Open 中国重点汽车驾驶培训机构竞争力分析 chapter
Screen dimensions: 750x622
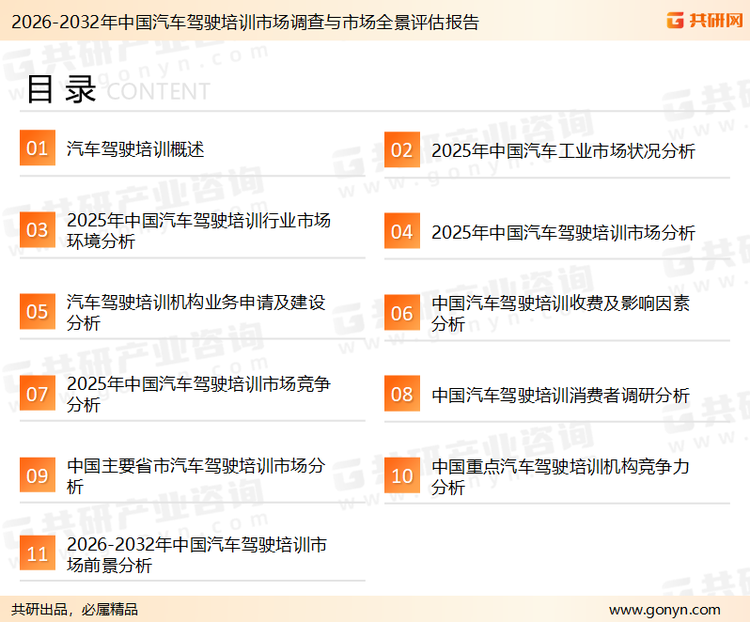click(561, 477)
